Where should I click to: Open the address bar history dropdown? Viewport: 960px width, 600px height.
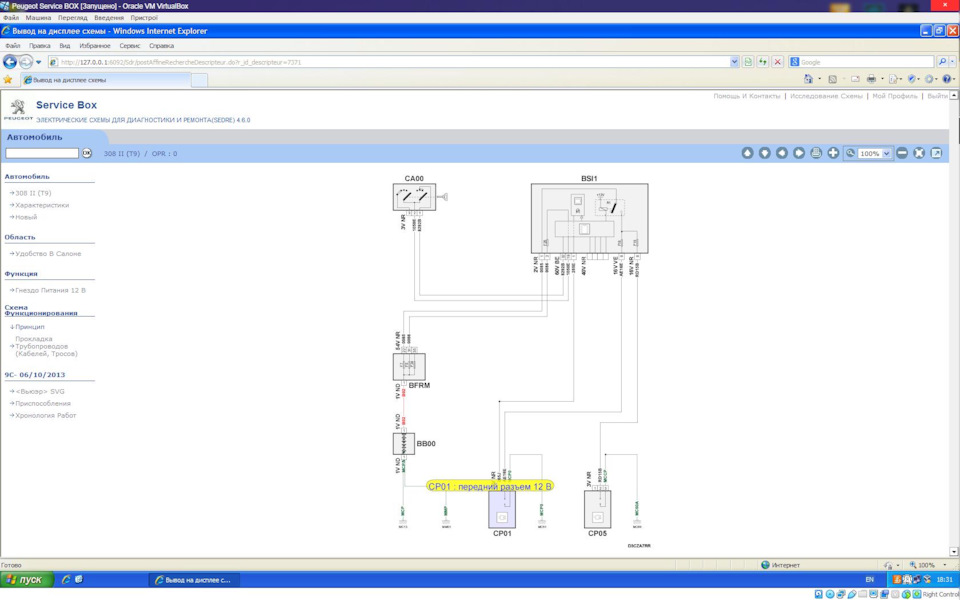pos(735,62)
